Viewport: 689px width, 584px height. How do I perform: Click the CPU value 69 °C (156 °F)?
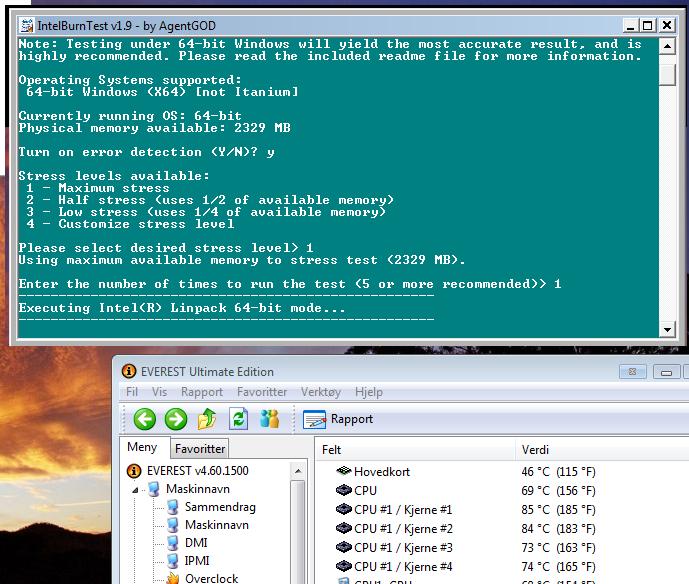[x=558, y=490]
